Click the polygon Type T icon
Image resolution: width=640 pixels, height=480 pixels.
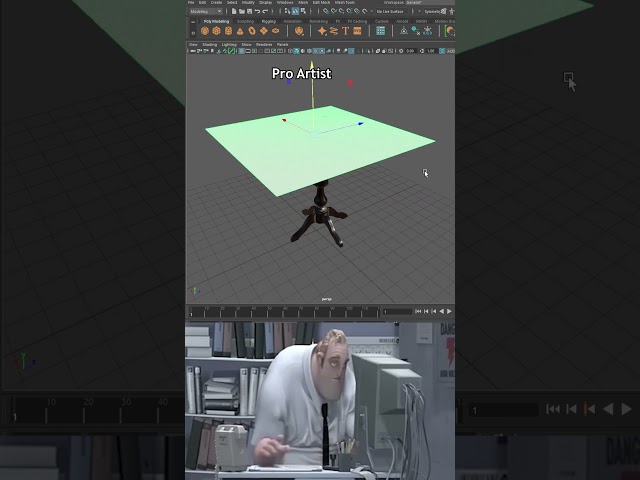coord(345,31)
